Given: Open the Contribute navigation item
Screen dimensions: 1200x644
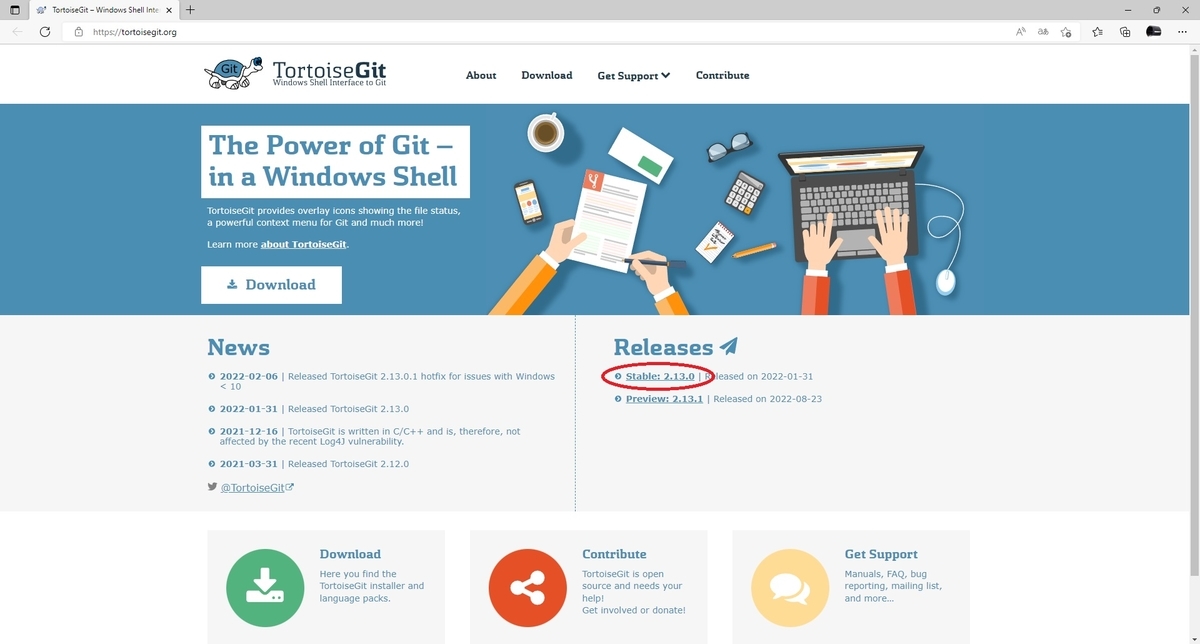Looking at the screenshot, I should click(722, 75).
